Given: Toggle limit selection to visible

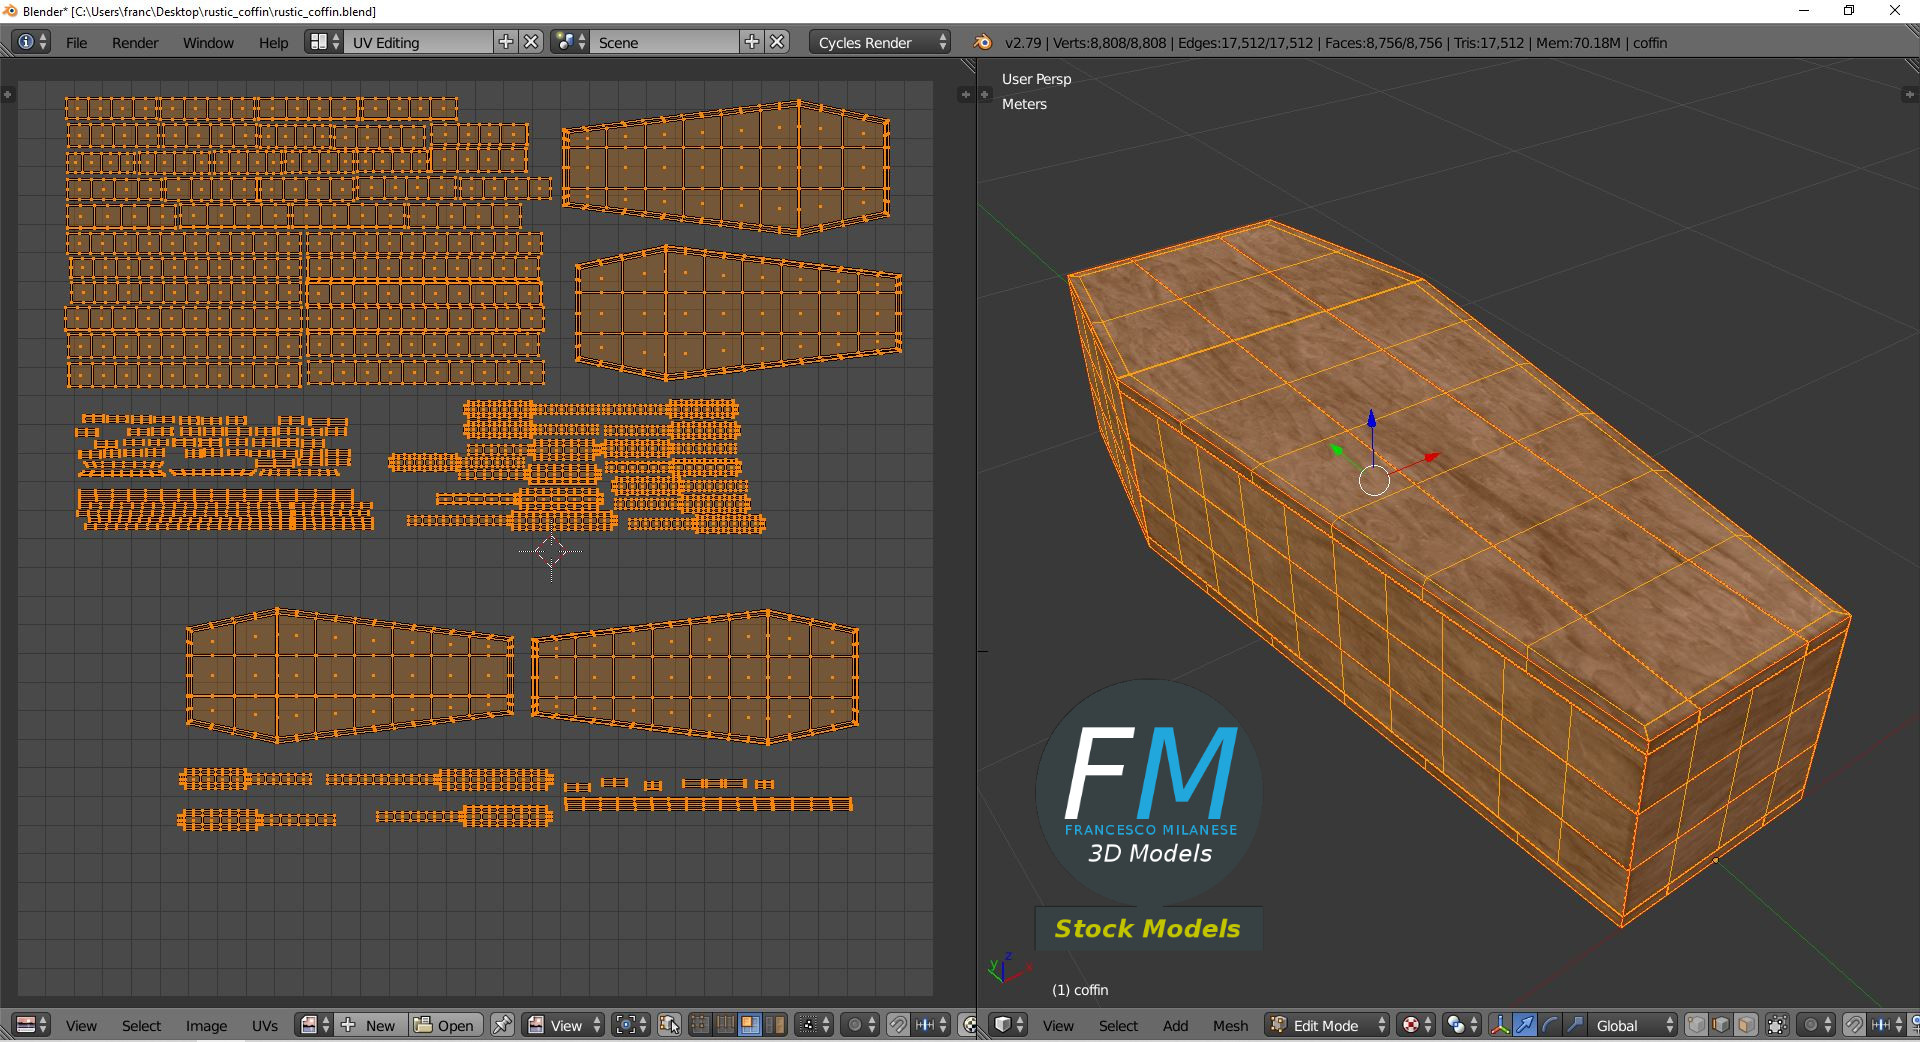Looking at the screenshot, I should tap(1777, 1025).
